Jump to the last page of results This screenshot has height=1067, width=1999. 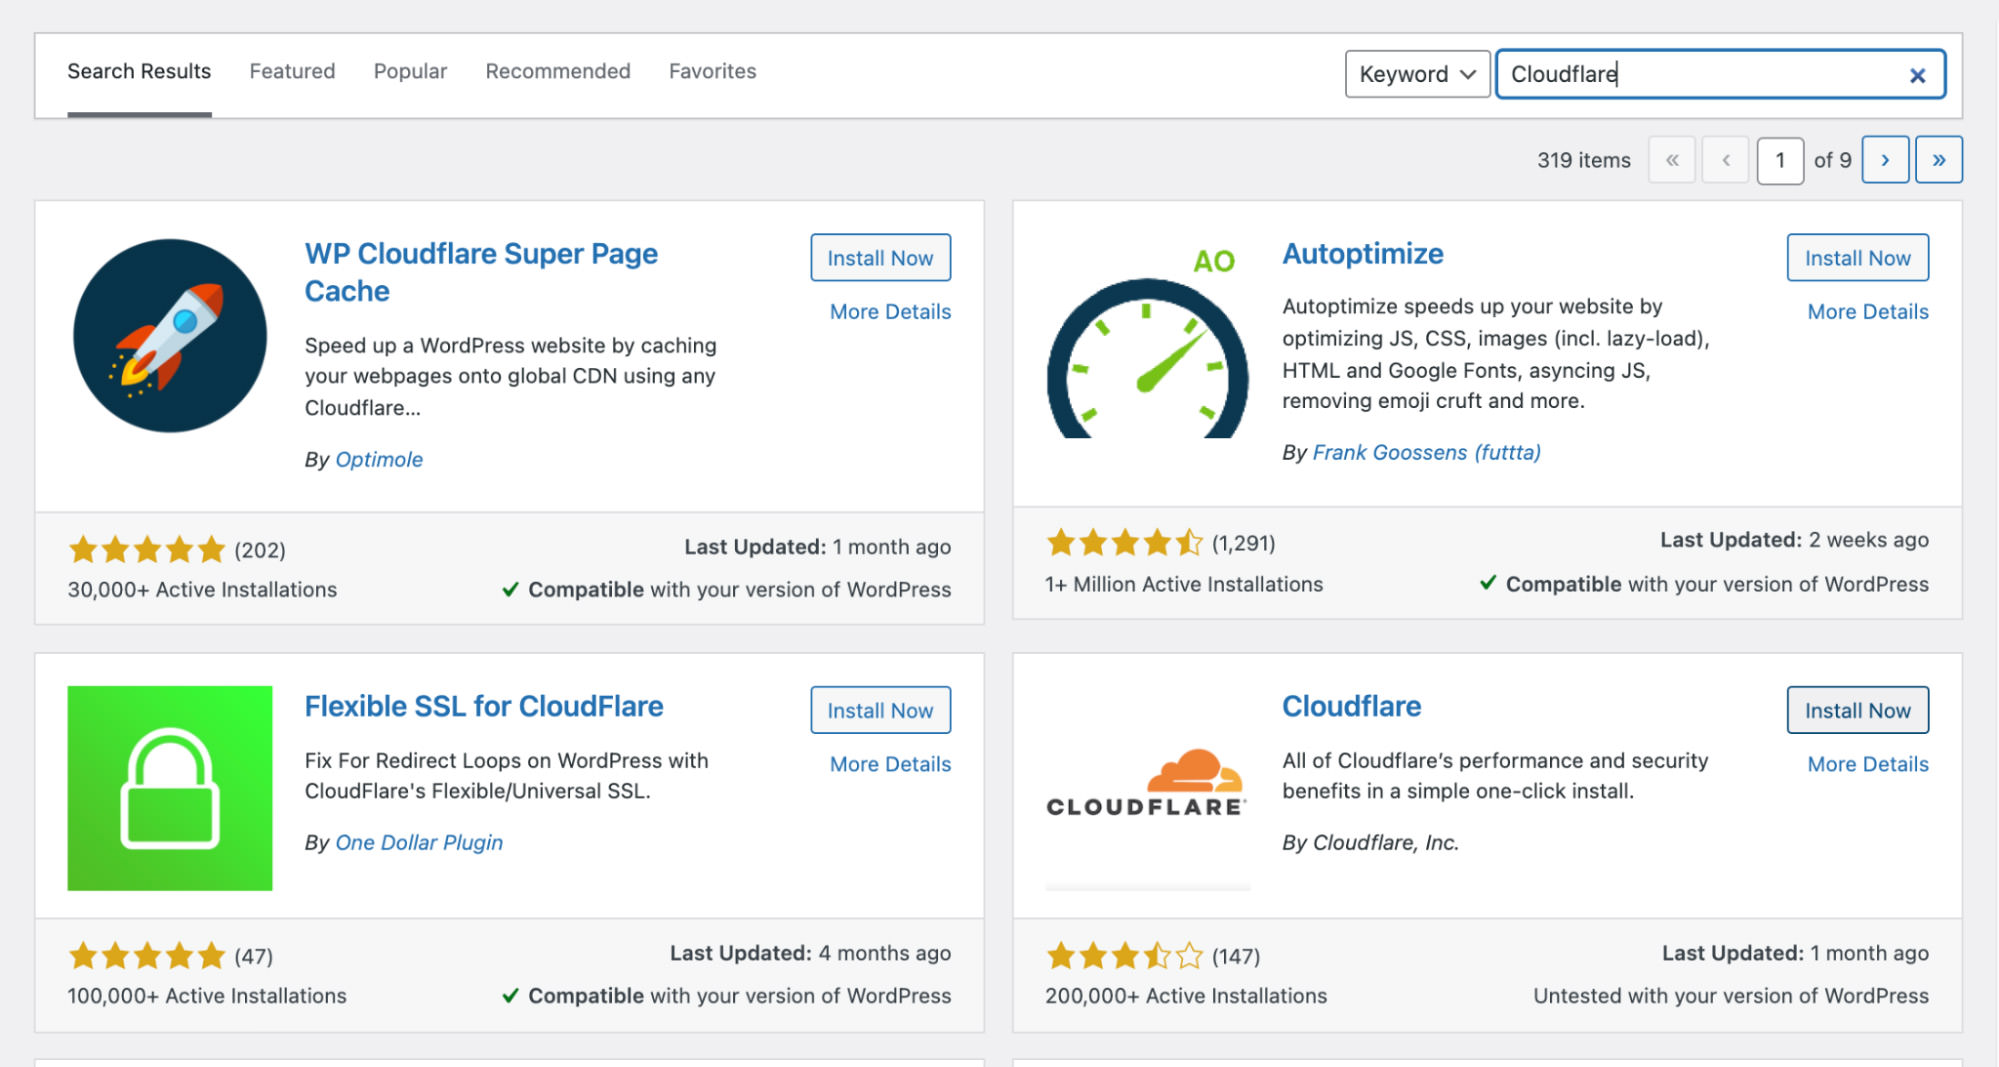click(x=1939, y=160)
